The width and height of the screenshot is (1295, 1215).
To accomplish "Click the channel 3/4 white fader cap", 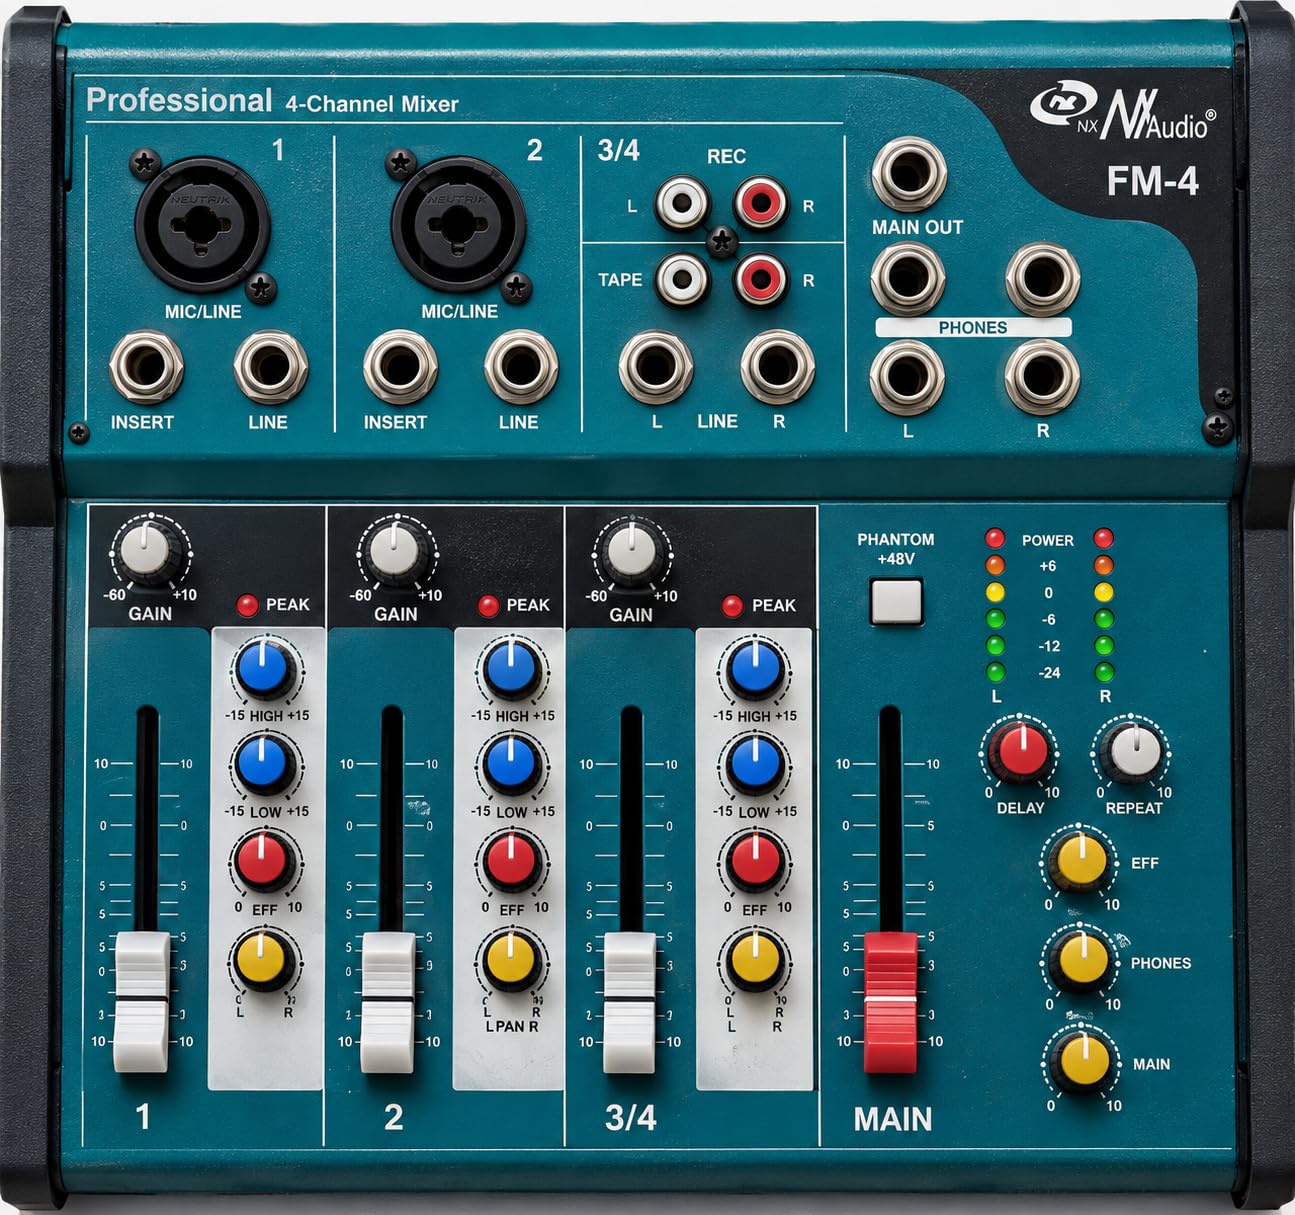I will coord(630,1001).
